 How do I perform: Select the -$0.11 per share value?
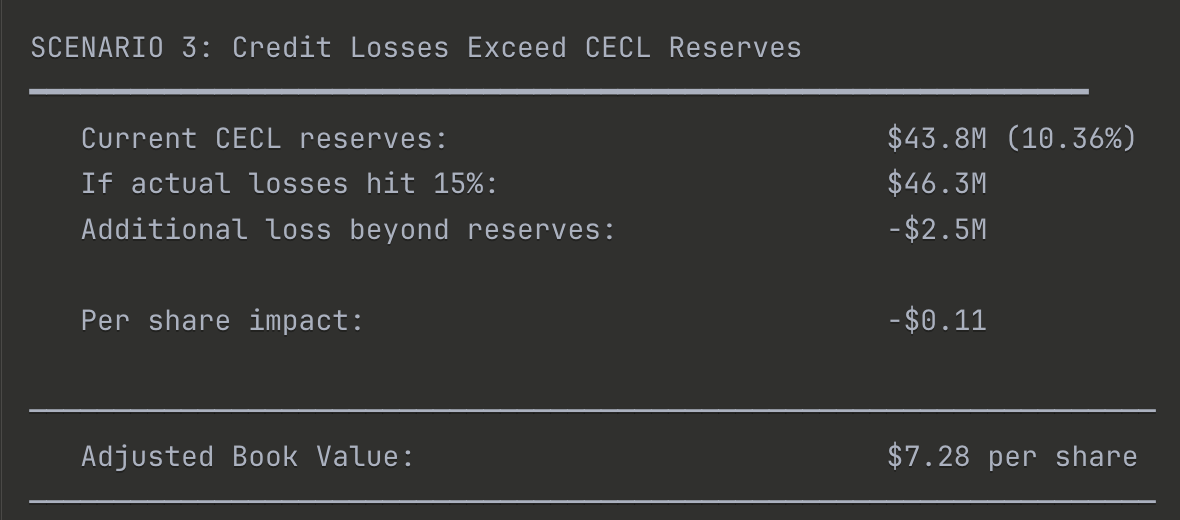pos(936,321)
